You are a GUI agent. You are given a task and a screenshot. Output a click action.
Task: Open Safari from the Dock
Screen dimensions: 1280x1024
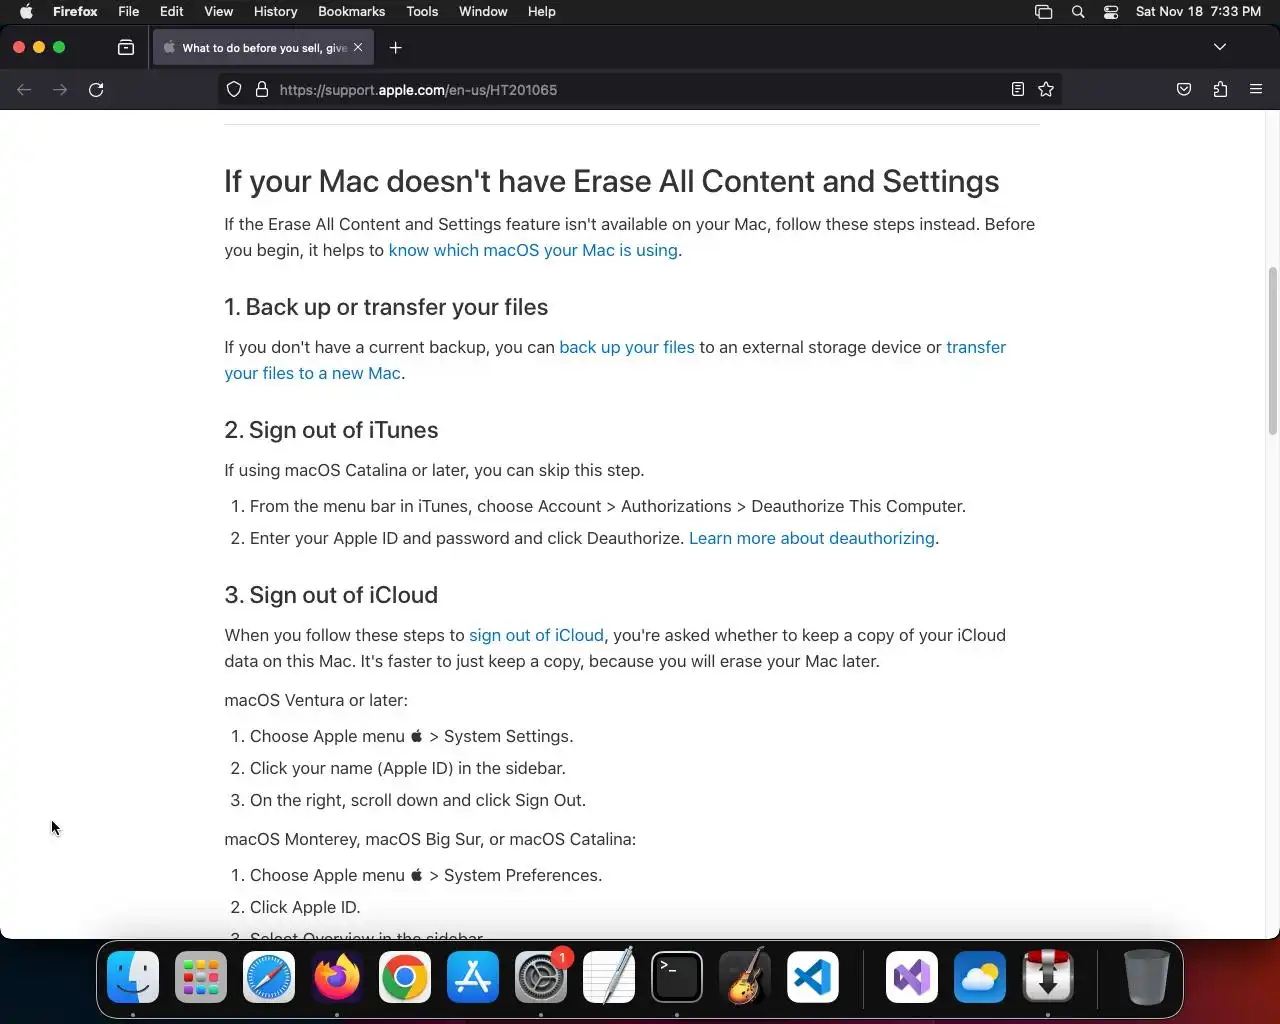coord(269,977)
